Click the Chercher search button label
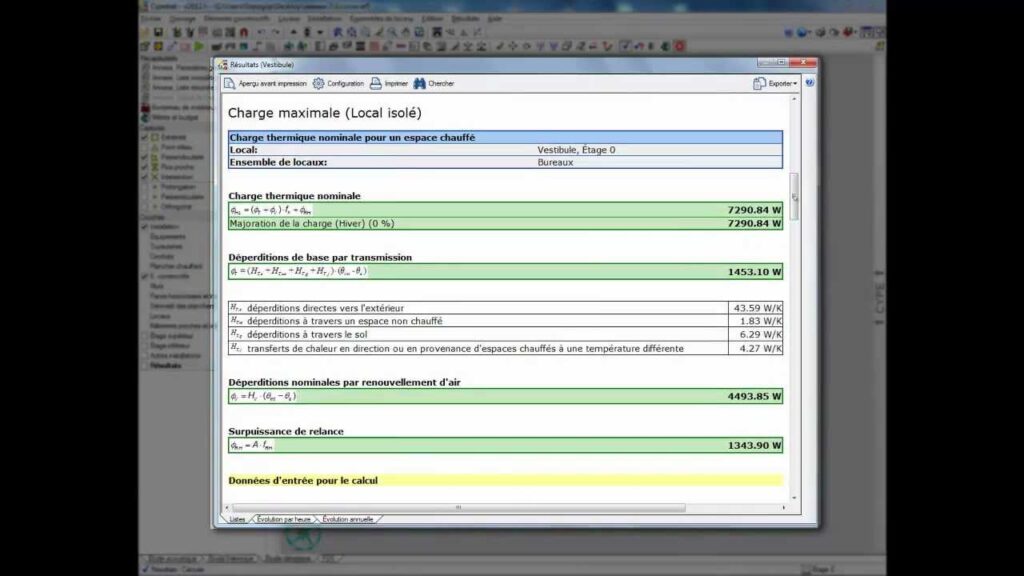The width and height of the screenshot is (1024, 576). 441,84
